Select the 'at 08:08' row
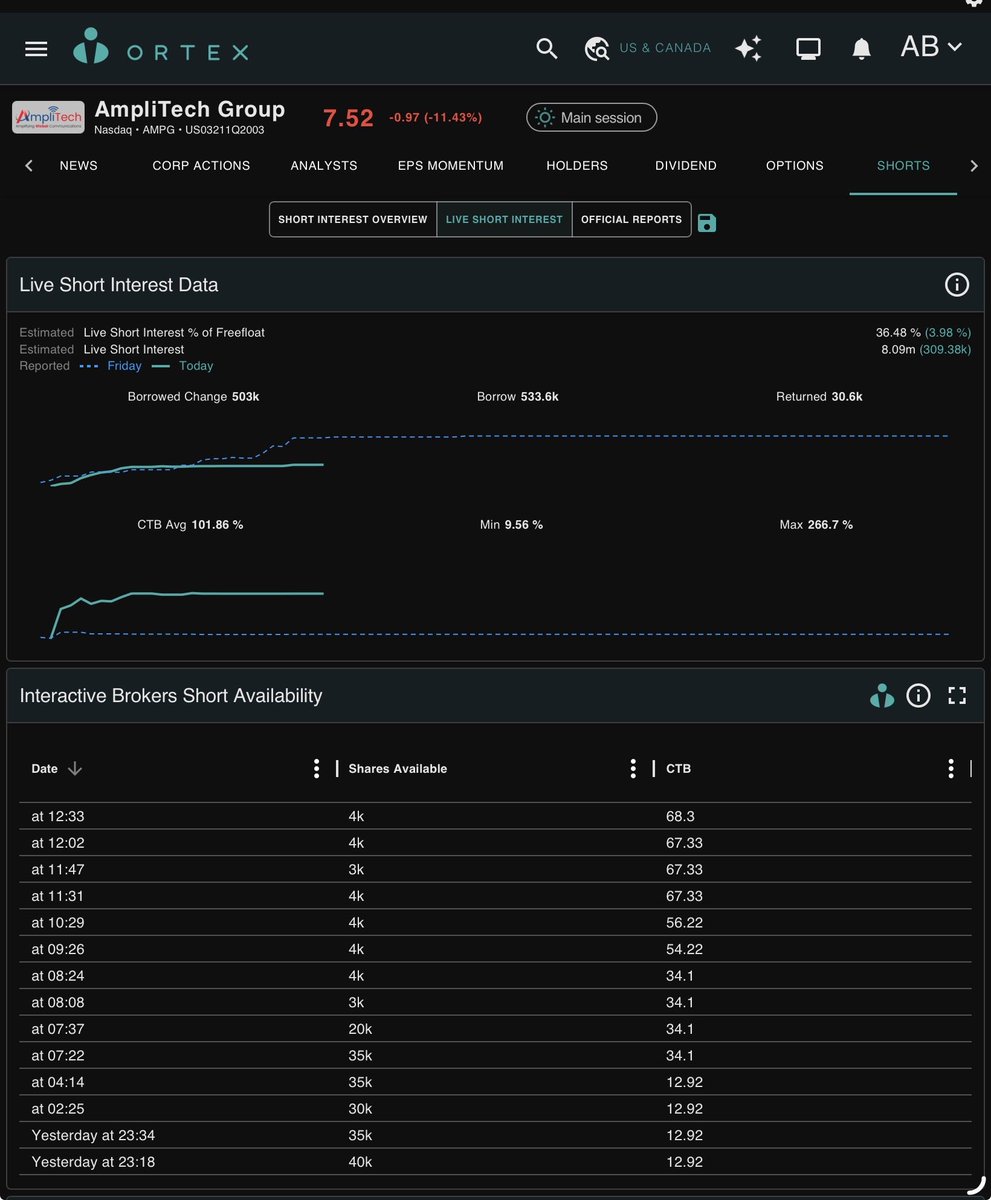The image size is (991, 1200). tap(495, 1002)
